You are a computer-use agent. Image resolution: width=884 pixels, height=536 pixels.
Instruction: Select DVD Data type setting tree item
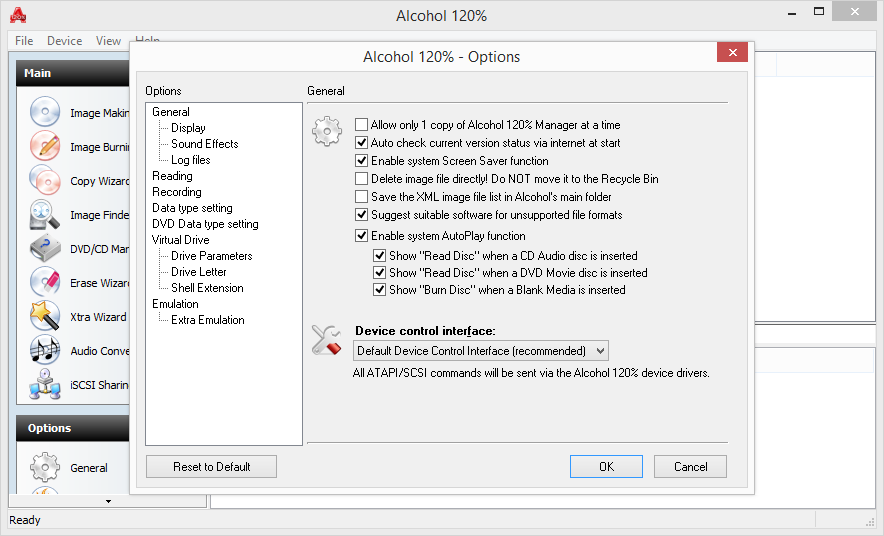[205, 224]
